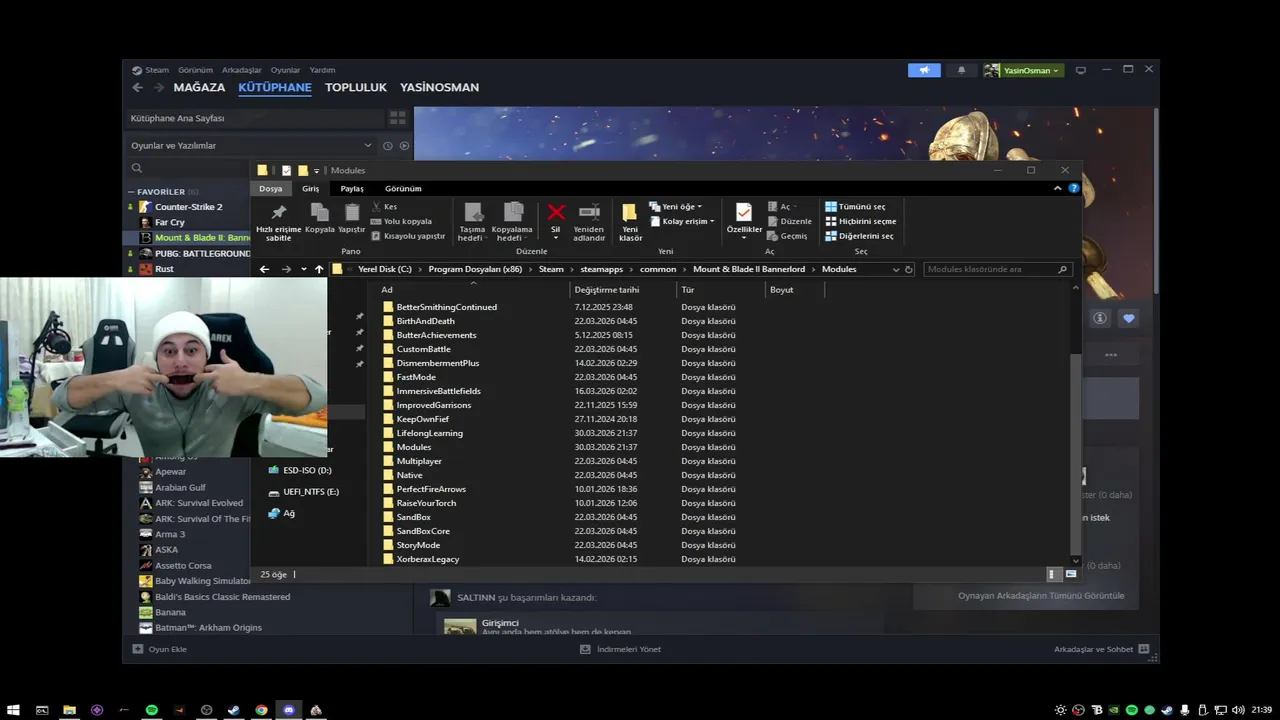Viewport: 1280px width, 720px height.
Task: Toggle recent-activity clock filter in Steam library
Action: (x=388, y=146)
